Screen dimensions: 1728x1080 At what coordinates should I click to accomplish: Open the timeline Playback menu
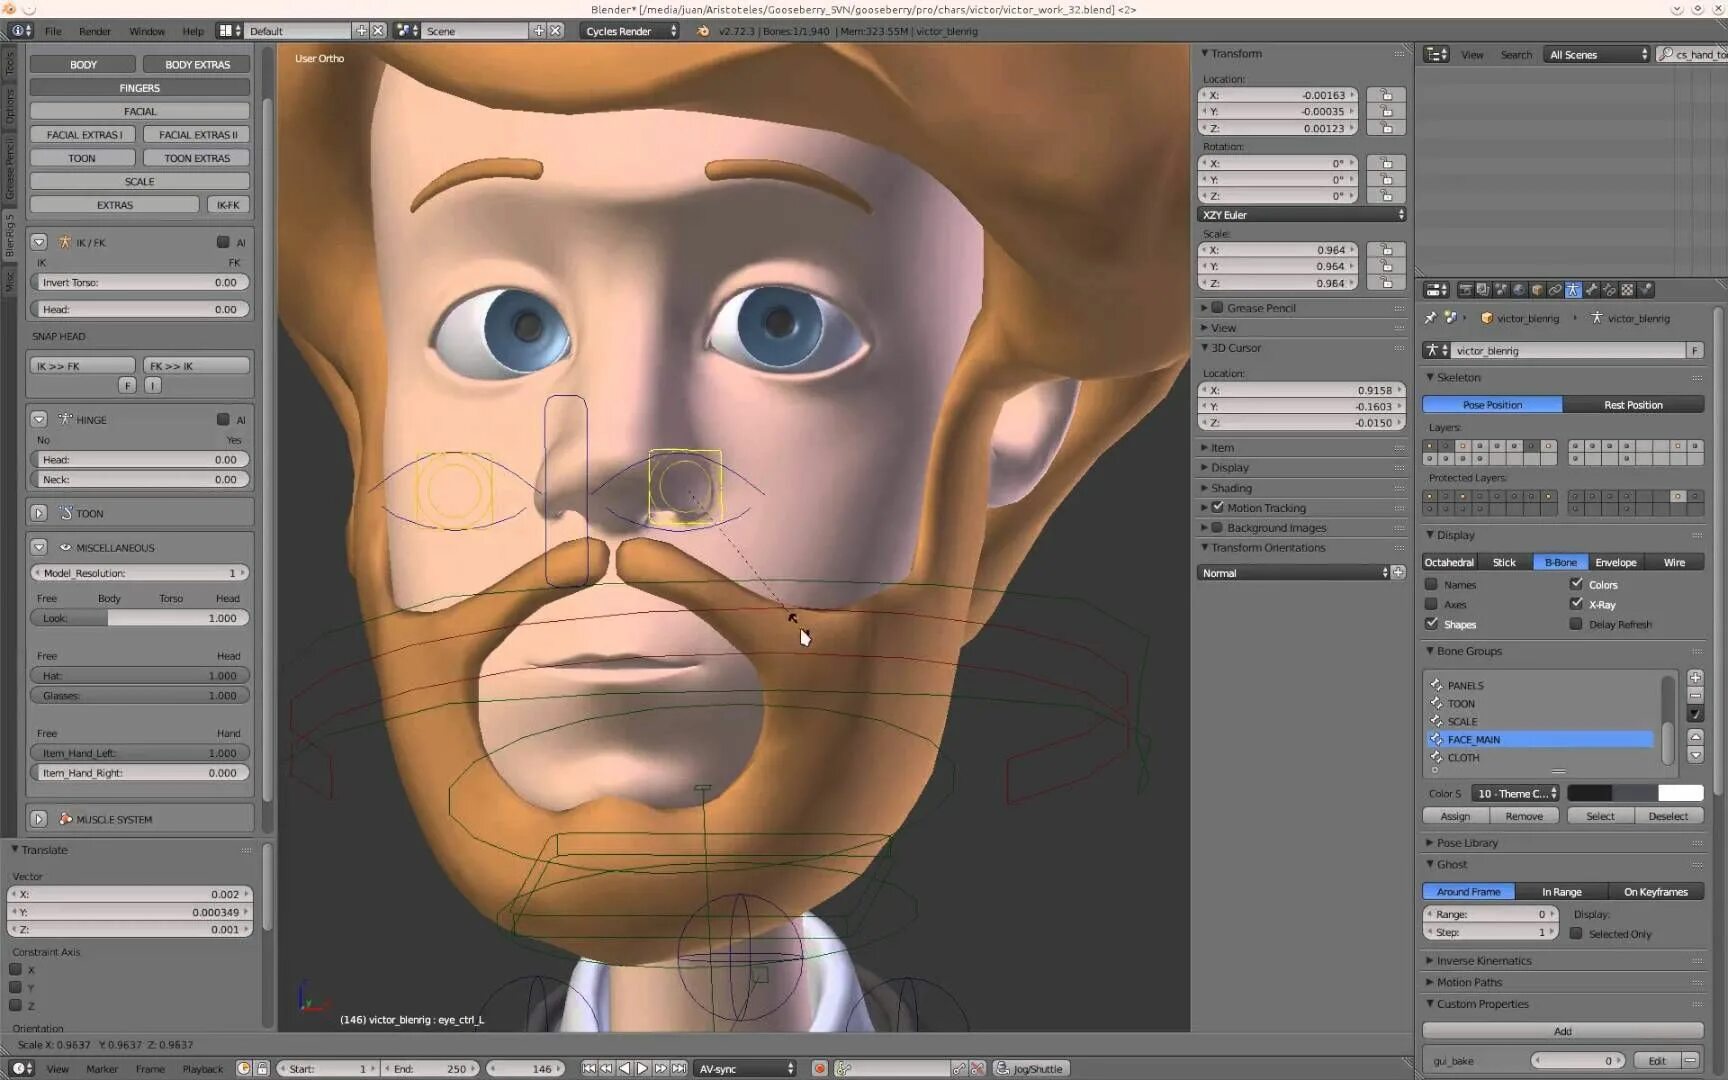click(x=203, y=1069)
